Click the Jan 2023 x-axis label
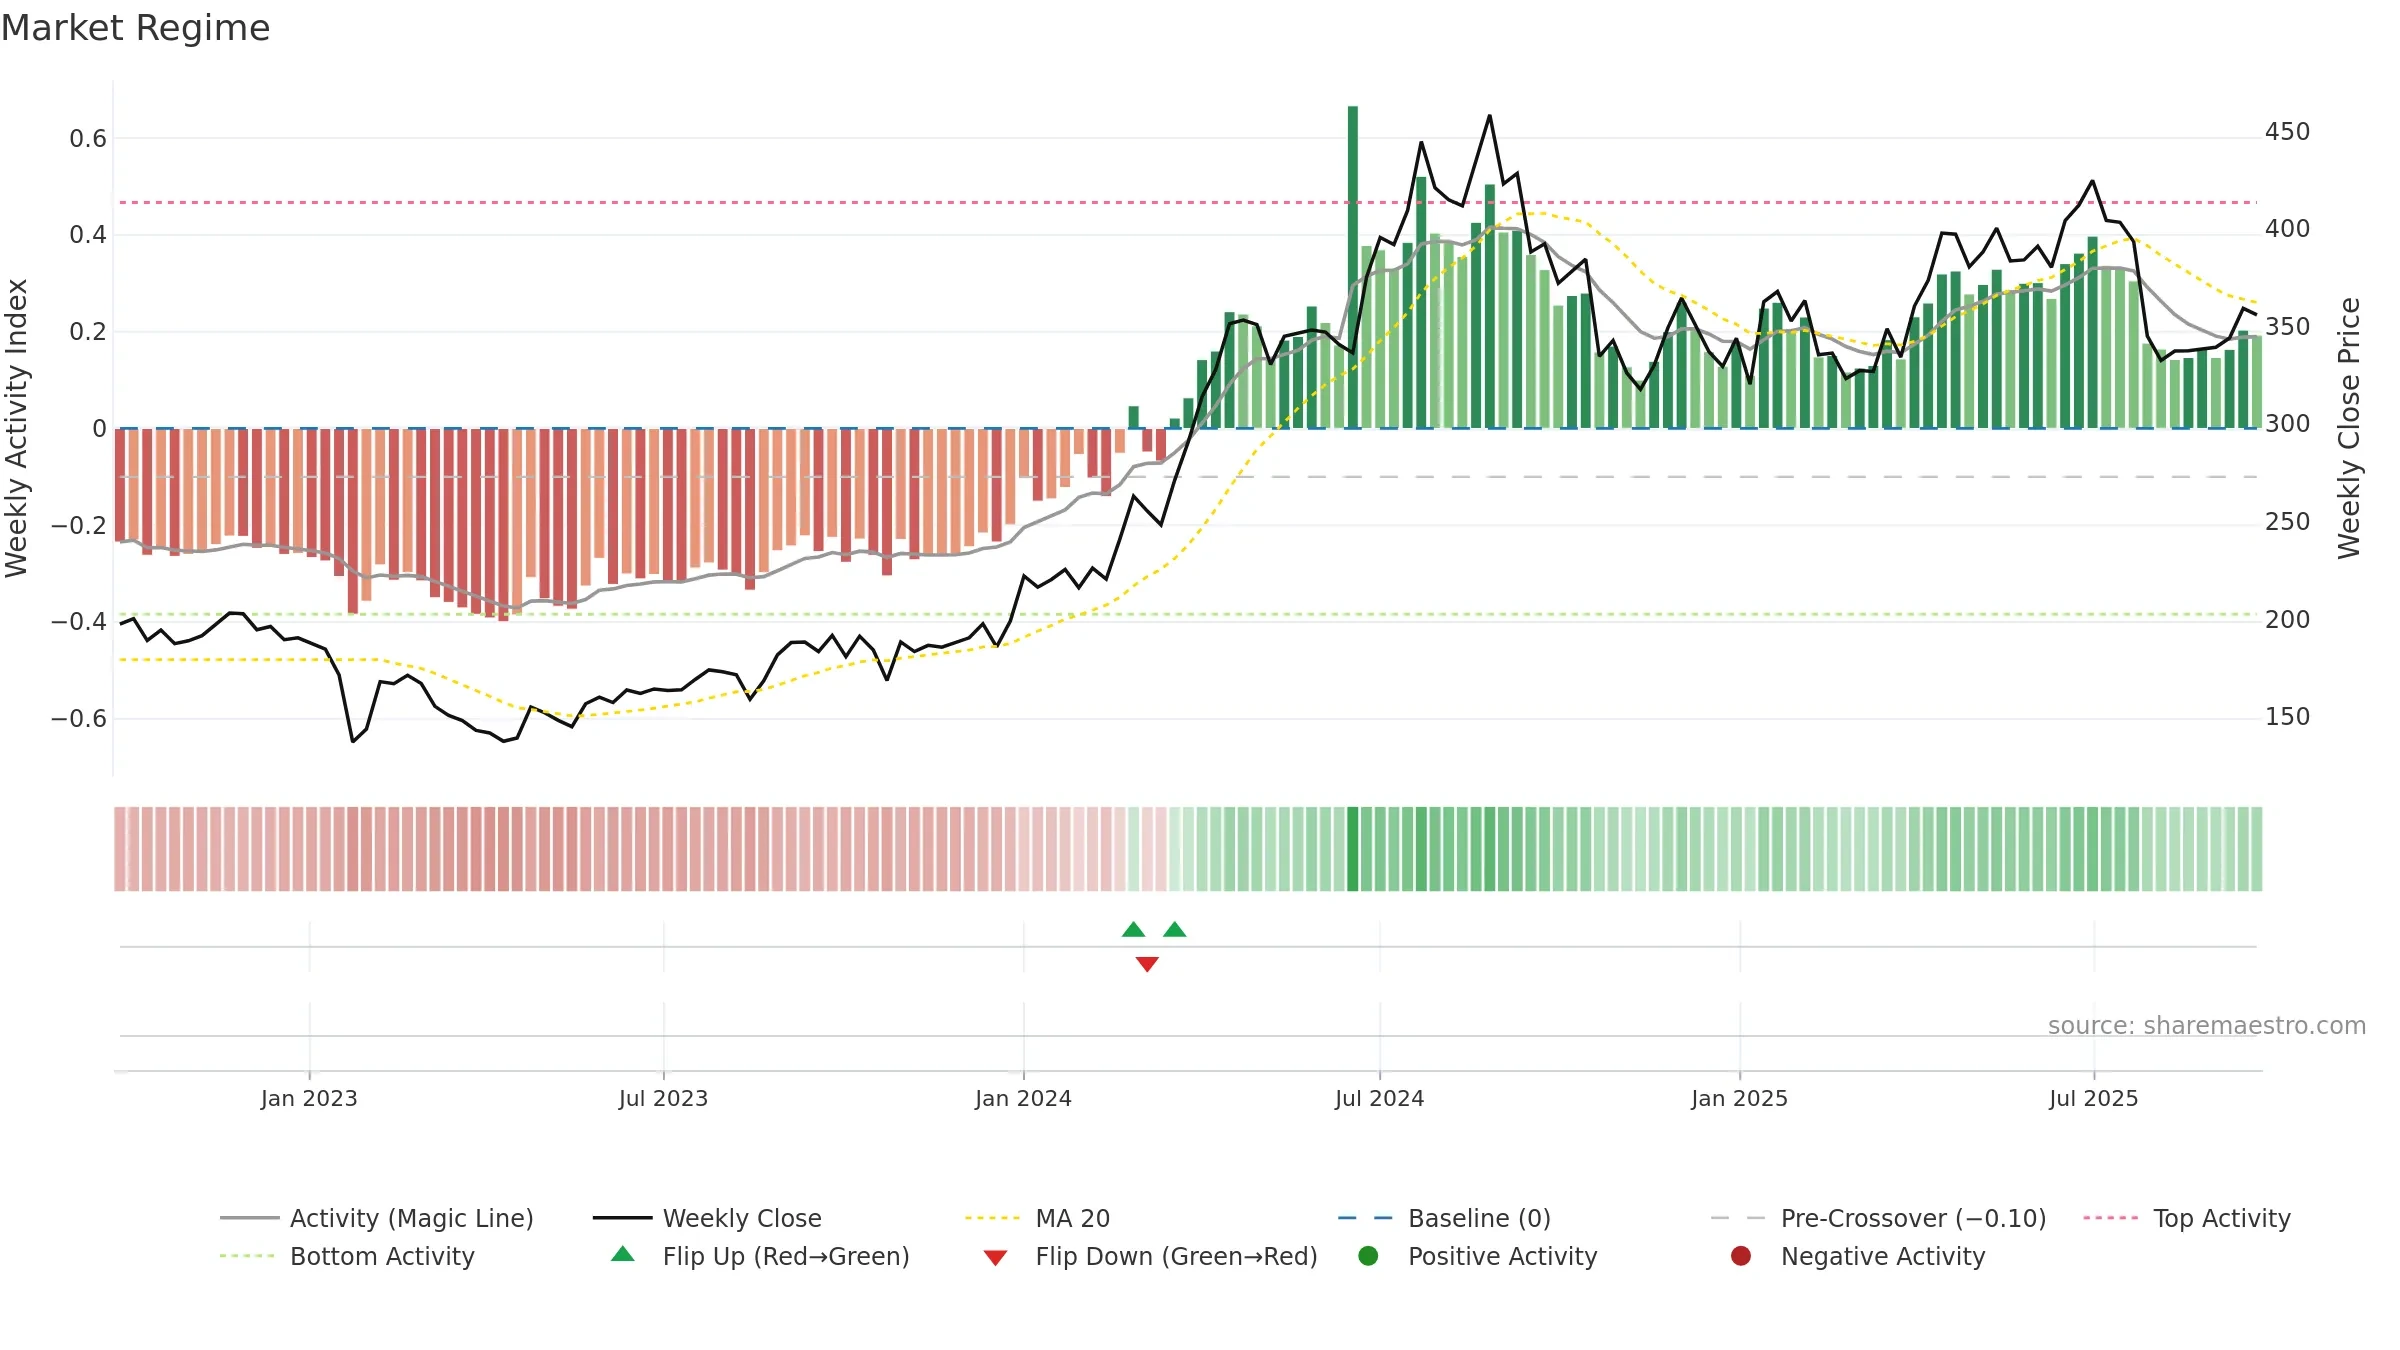 pyautogui.click(x=309, y=1098)
